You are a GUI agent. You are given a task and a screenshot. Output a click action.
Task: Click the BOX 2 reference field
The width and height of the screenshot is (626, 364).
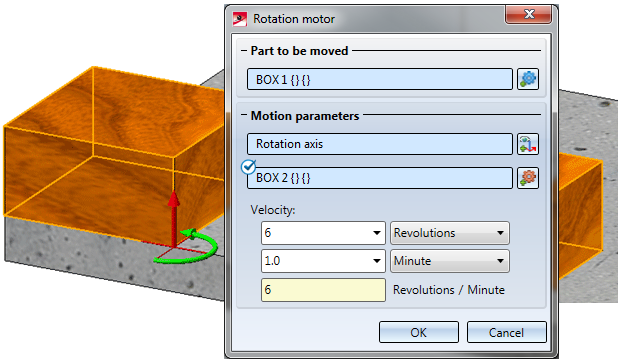(x=380, y=178)
